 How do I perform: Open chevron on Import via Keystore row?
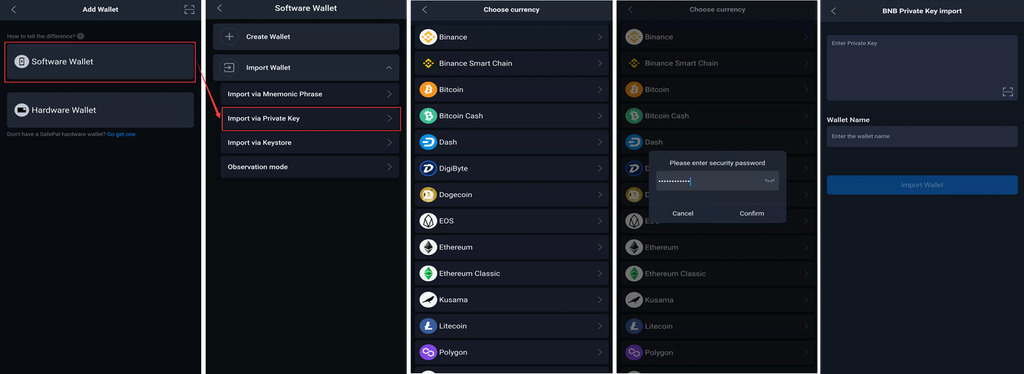pos(389,142)
